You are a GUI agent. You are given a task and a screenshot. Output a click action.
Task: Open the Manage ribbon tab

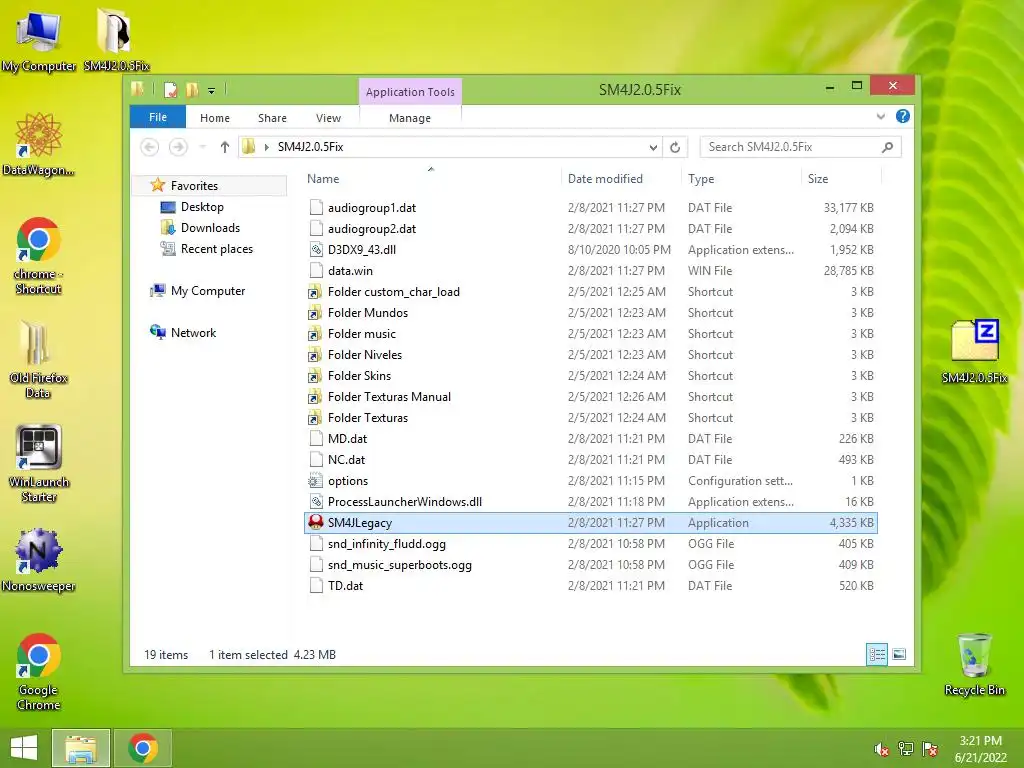point(409,118)
